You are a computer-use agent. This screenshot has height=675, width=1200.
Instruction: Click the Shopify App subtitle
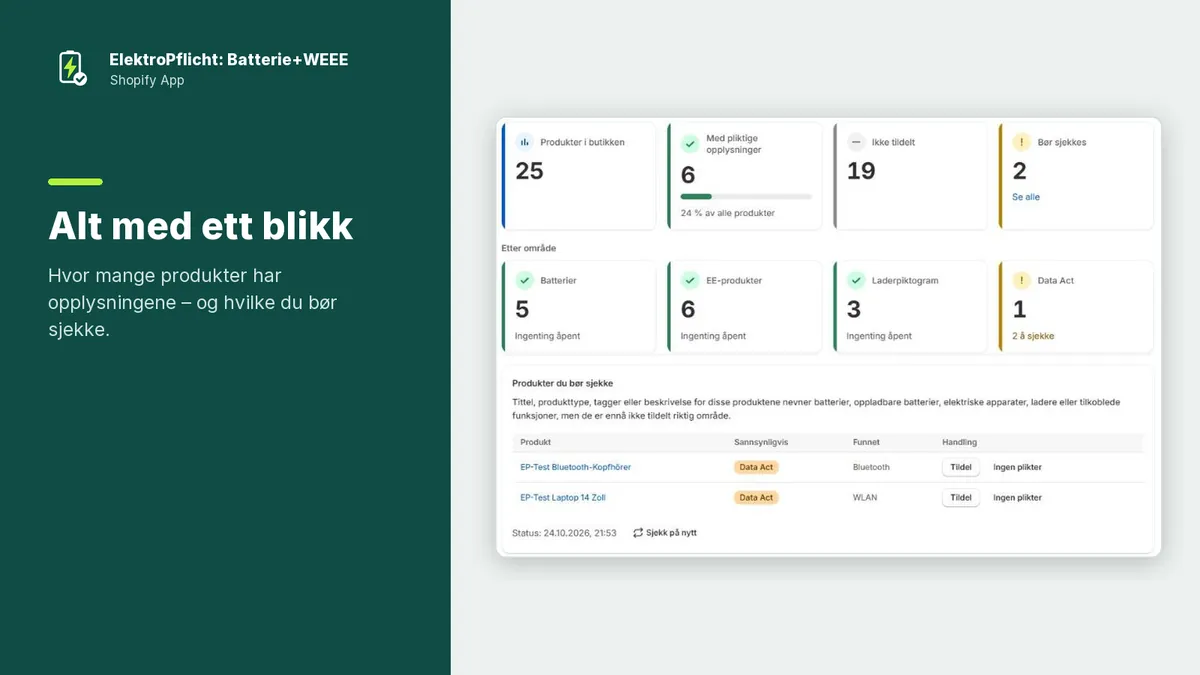pyautogui.click(x=147, y=80)
